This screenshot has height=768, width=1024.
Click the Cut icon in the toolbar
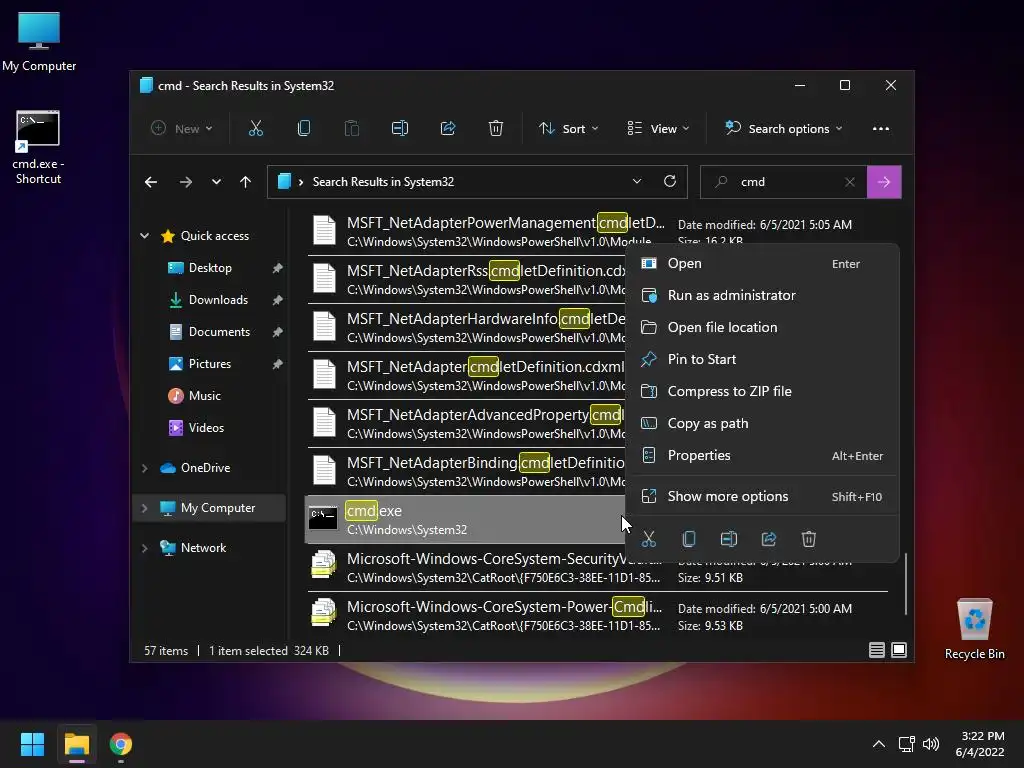pos(255,129)
